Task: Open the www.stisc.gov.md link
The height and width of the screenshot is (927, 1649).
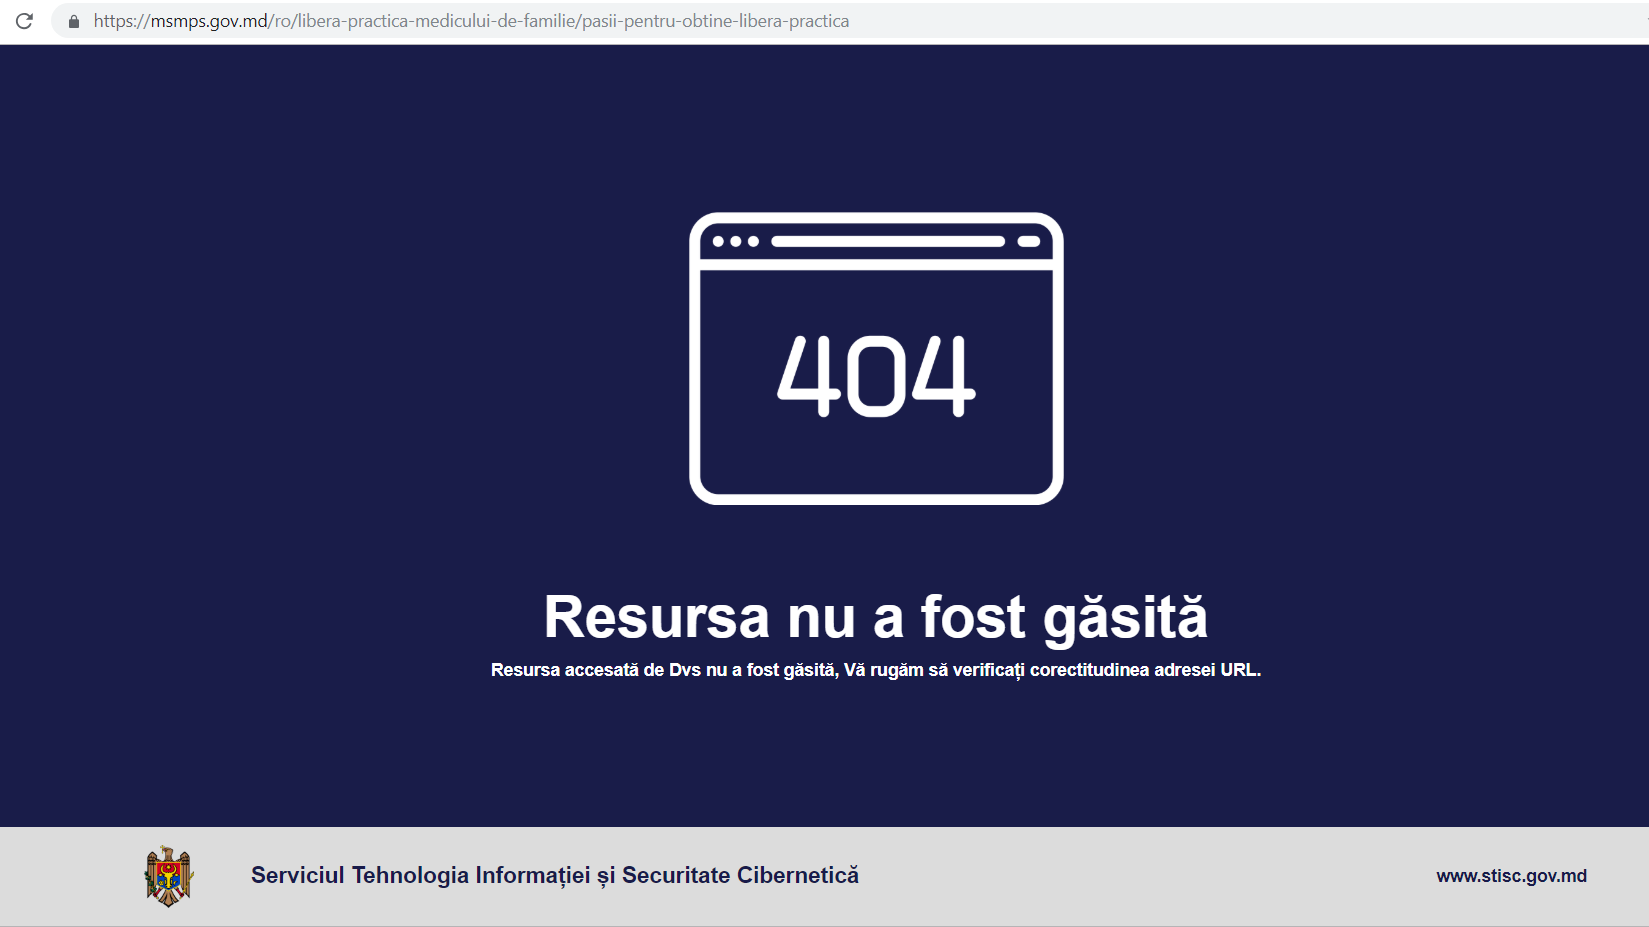Action: [x=1511, y=876]
